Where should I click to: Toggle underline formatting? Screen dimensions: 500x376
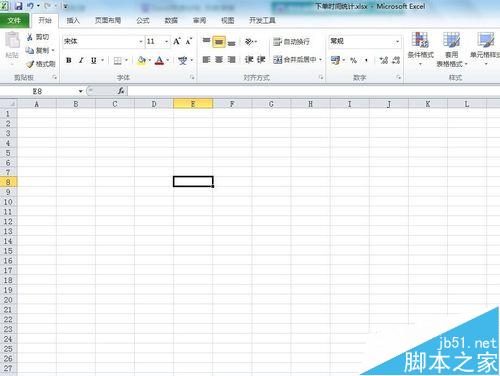click(x=94, y=60)
